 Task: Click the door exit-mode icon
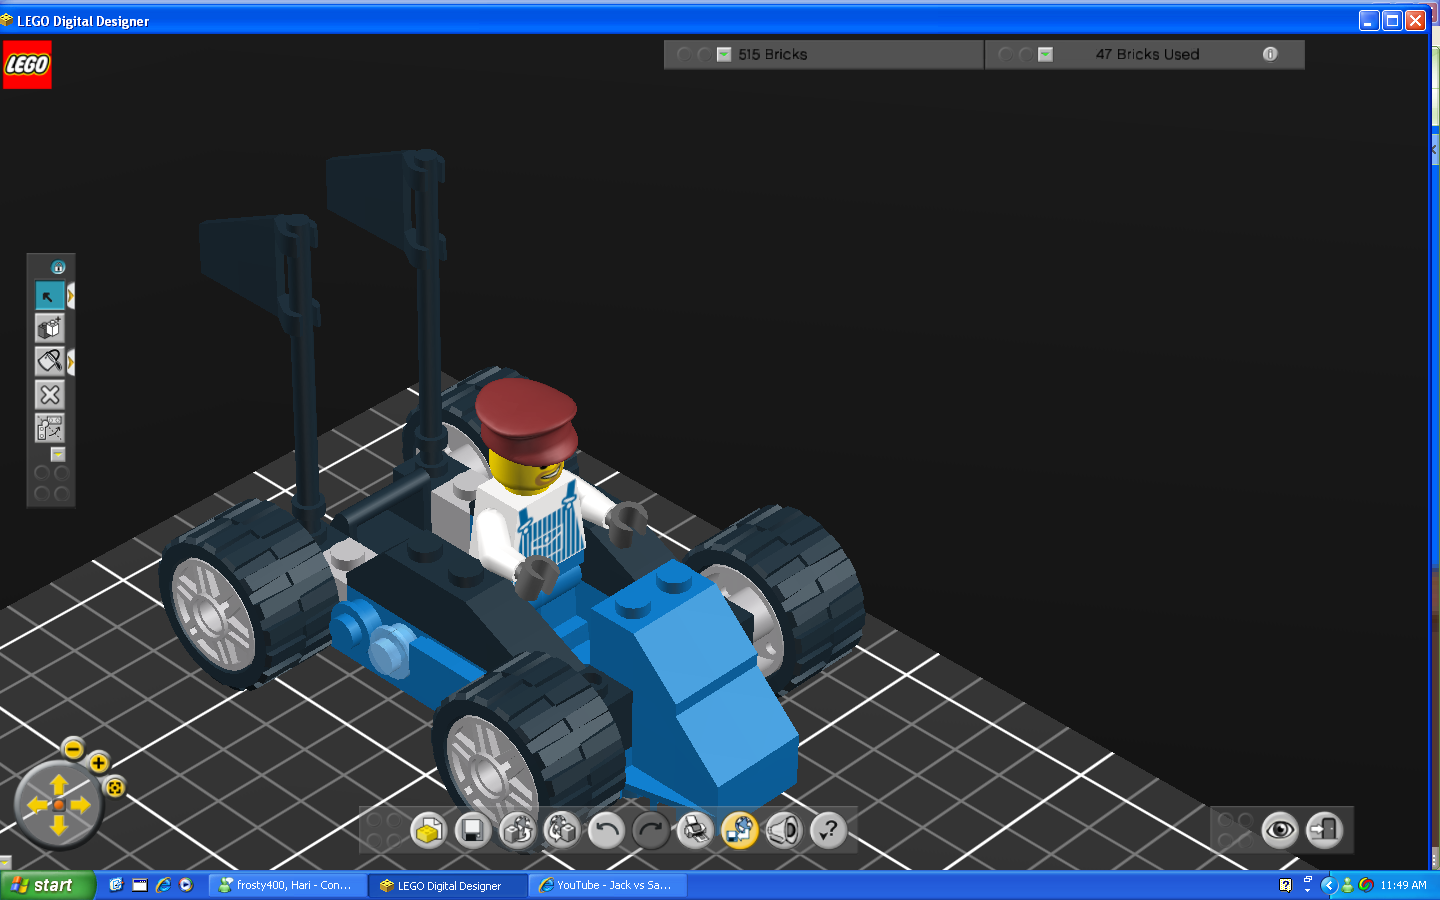pos(1325,830)
